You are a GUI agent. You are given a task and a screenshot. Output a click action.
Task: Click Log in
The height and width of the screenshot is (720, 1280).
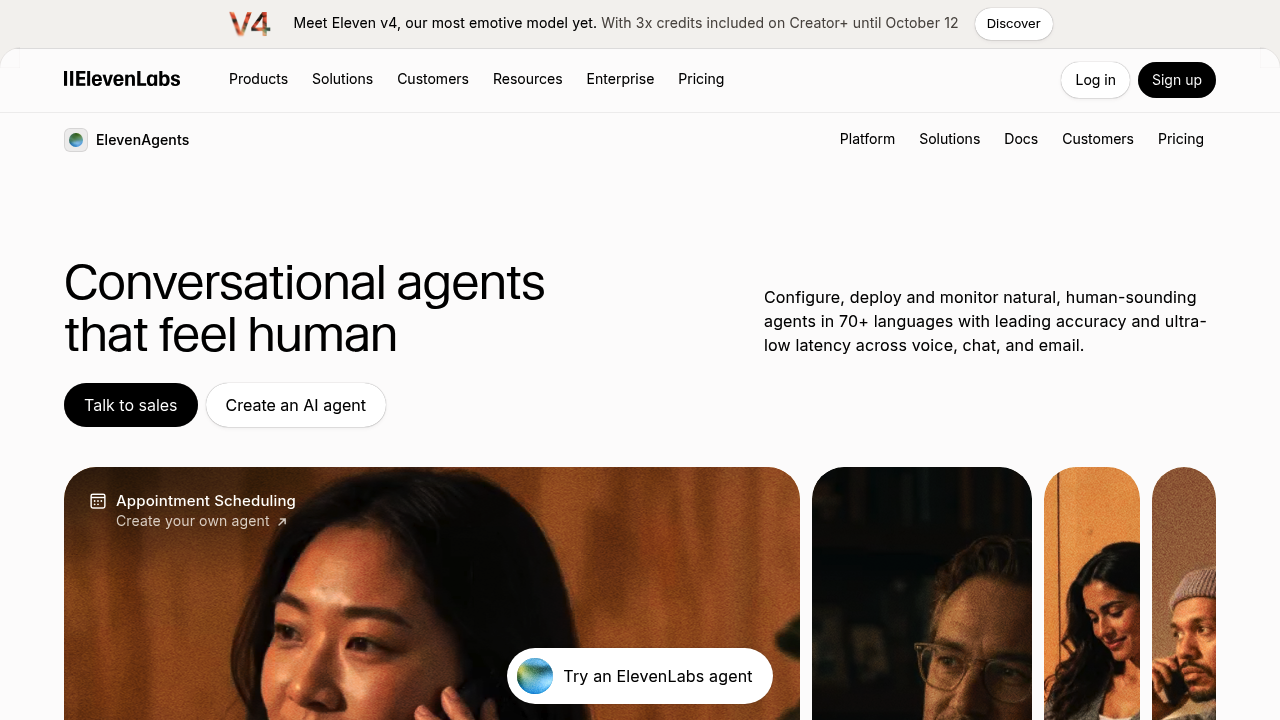(x=1095, y=80)
